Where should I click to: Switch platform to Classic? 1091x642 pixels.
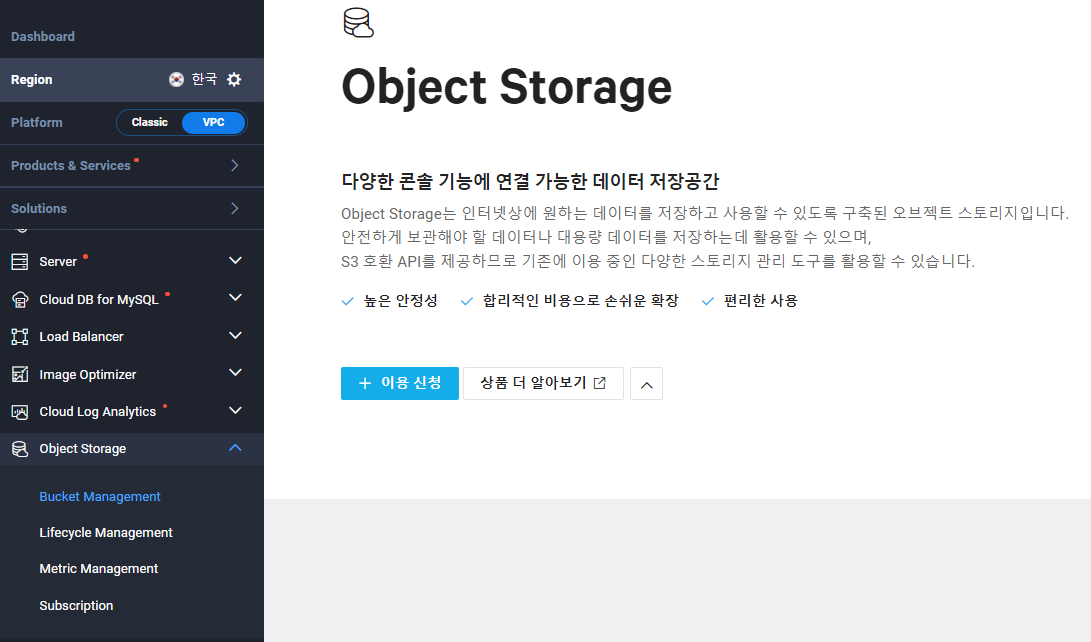point(150,122)
